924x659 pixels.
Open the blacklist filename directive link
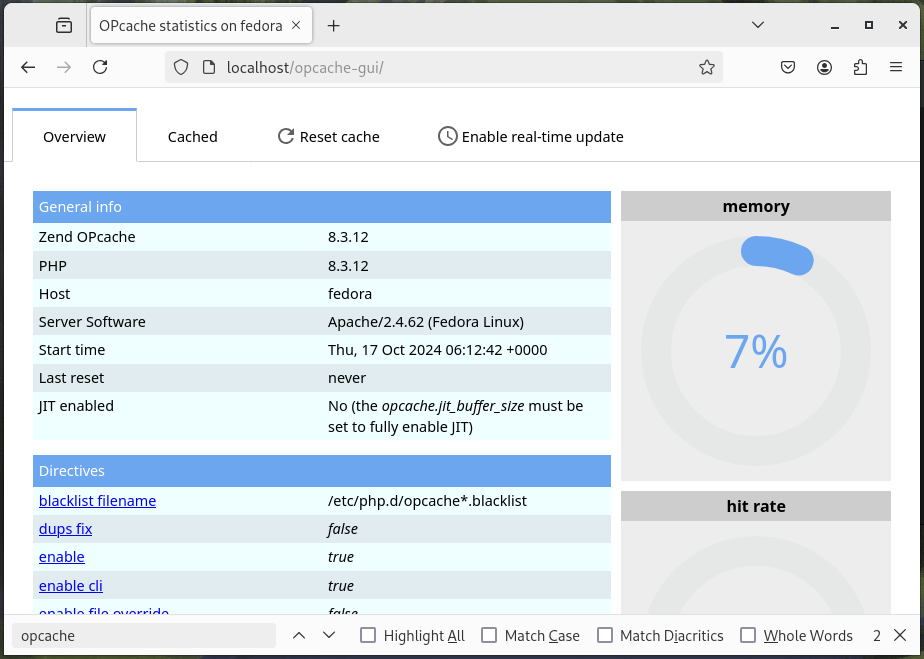click(x=97, y=501)
